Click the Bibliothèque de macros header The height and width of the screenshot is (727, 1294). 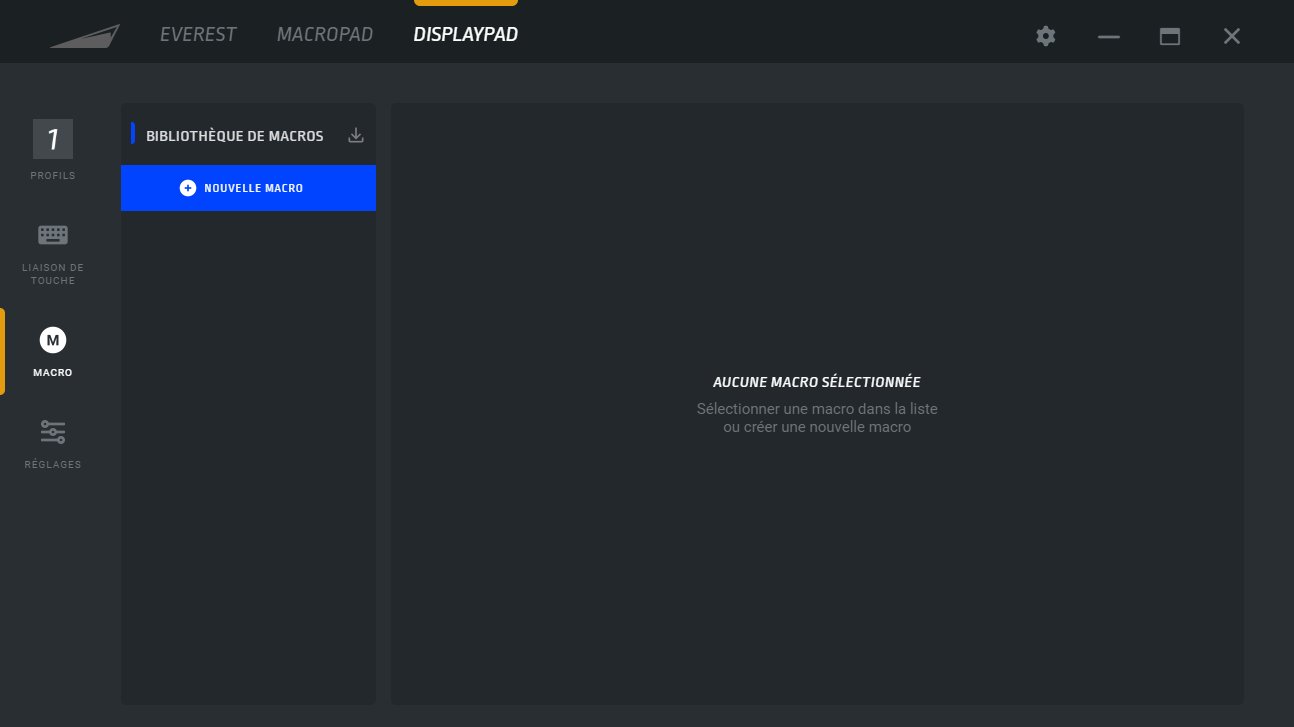tap(234, 136)
